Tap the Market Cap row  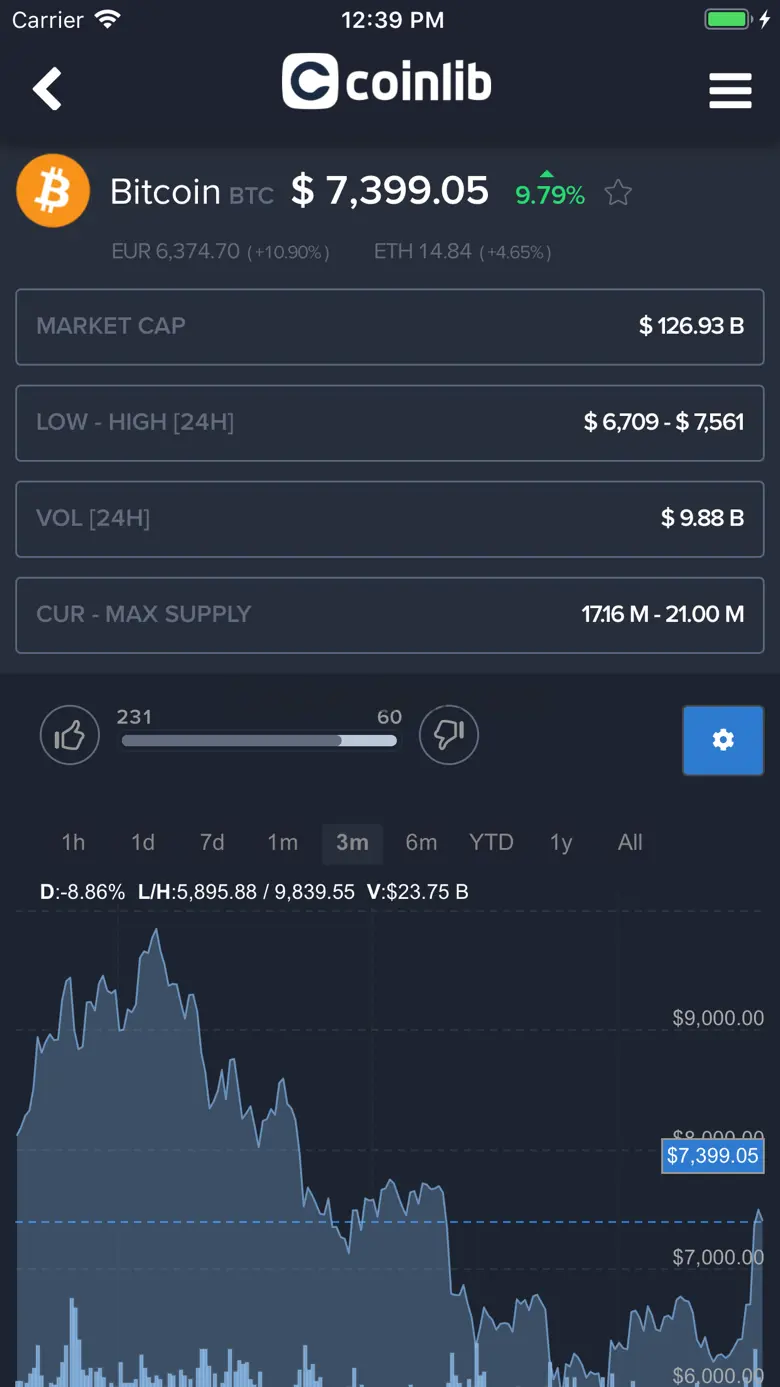(390, 326)
